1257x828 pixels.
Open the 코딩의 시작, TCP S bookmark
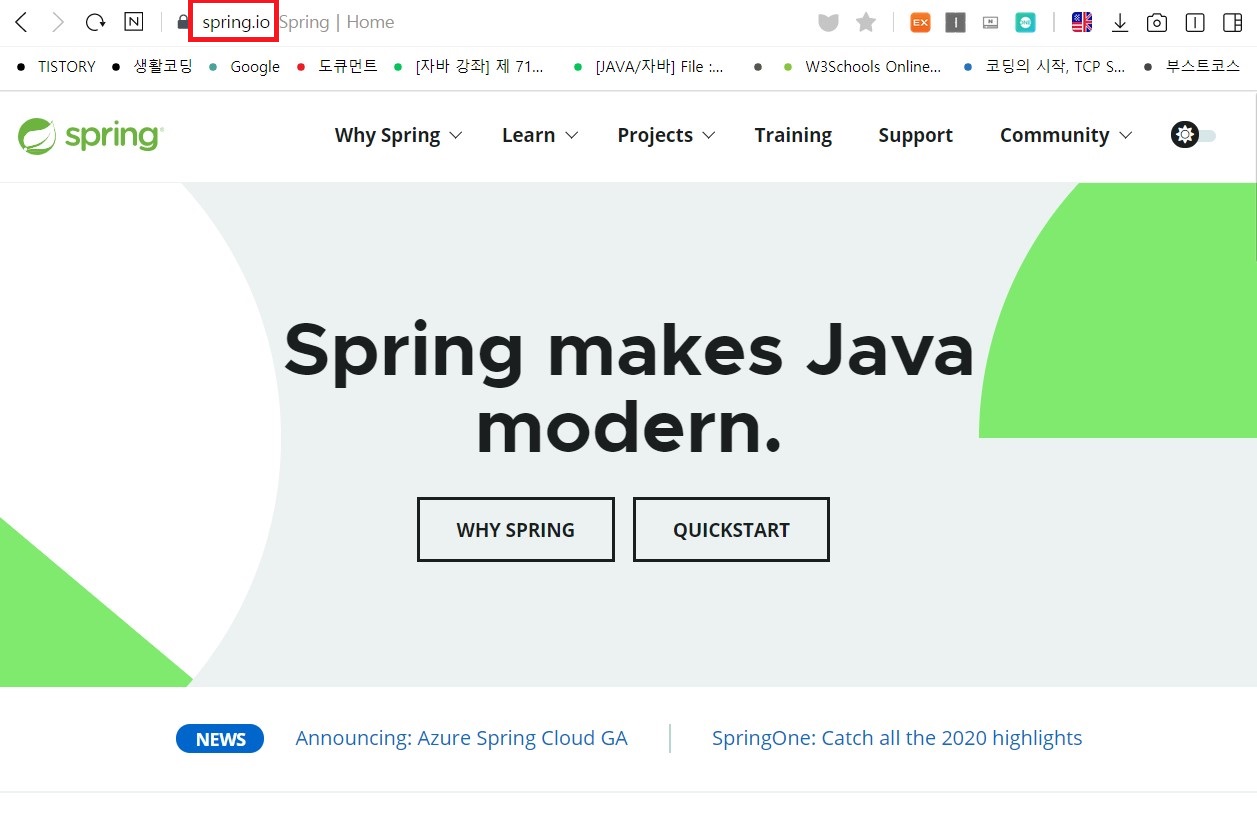[1044, 67]
